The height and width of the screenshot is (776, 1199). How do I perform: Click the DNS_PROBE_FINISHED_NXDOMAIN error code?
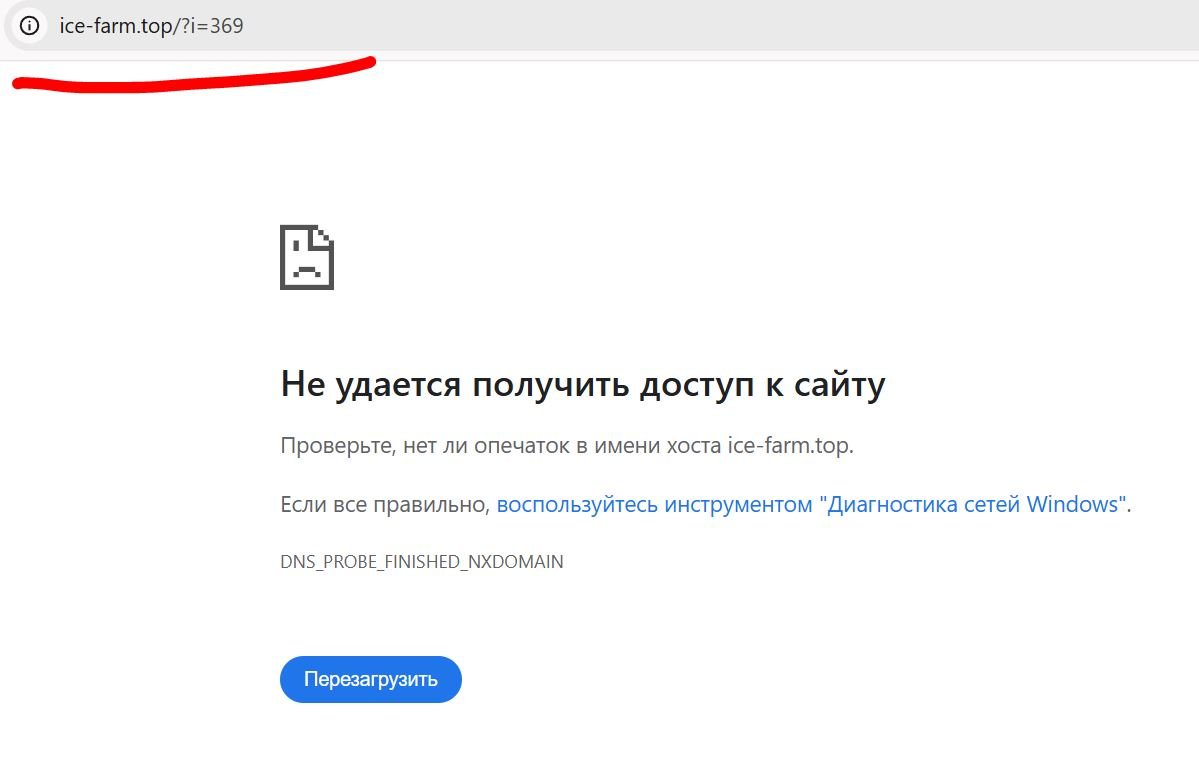coord(421,562)
